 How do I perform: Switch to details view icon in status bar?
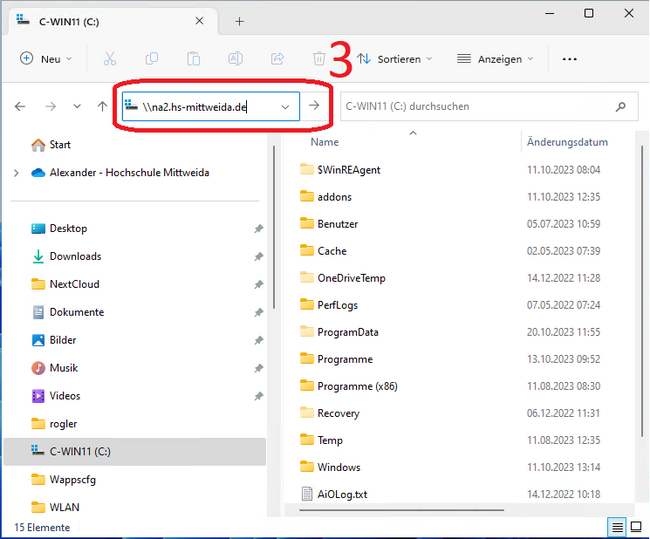tap(618, 526)
